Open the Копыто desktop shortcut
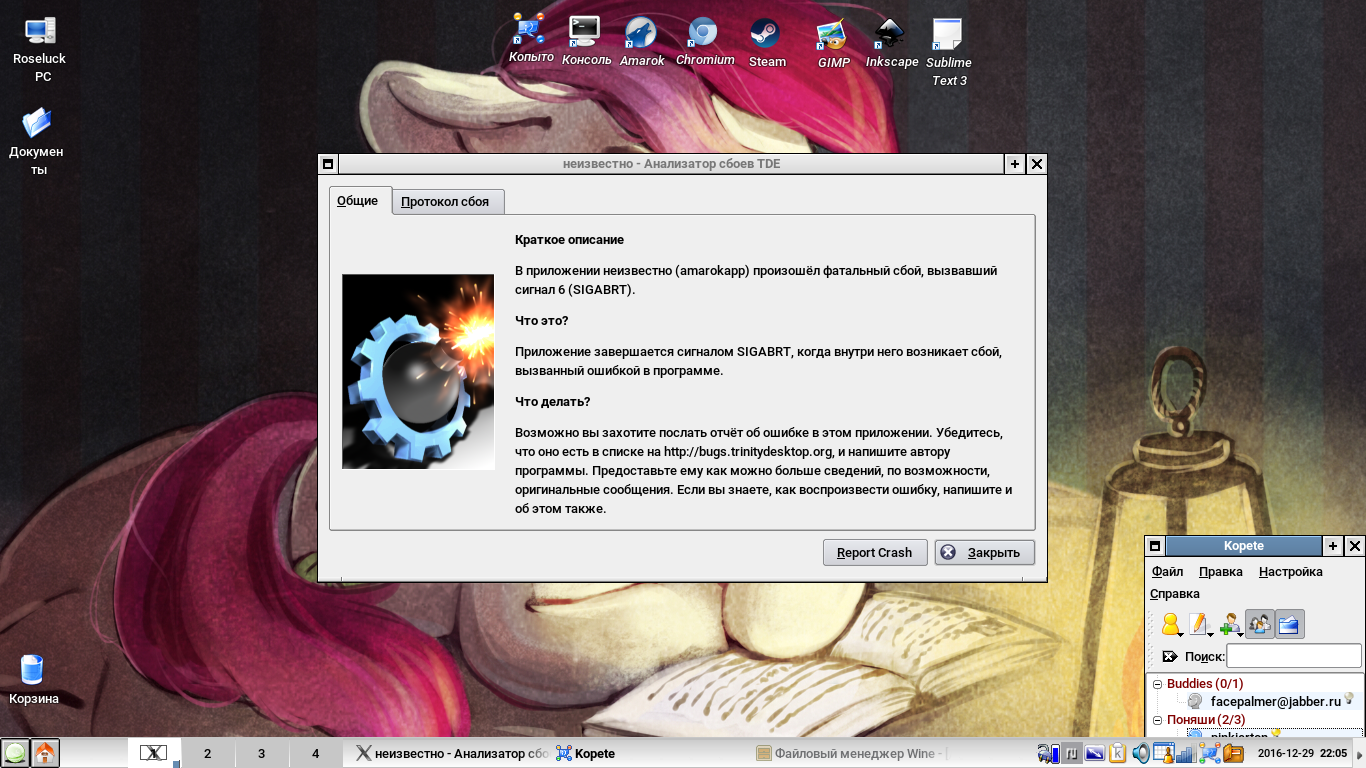This screenshot has height=768, width=1366. pos(530,39)
